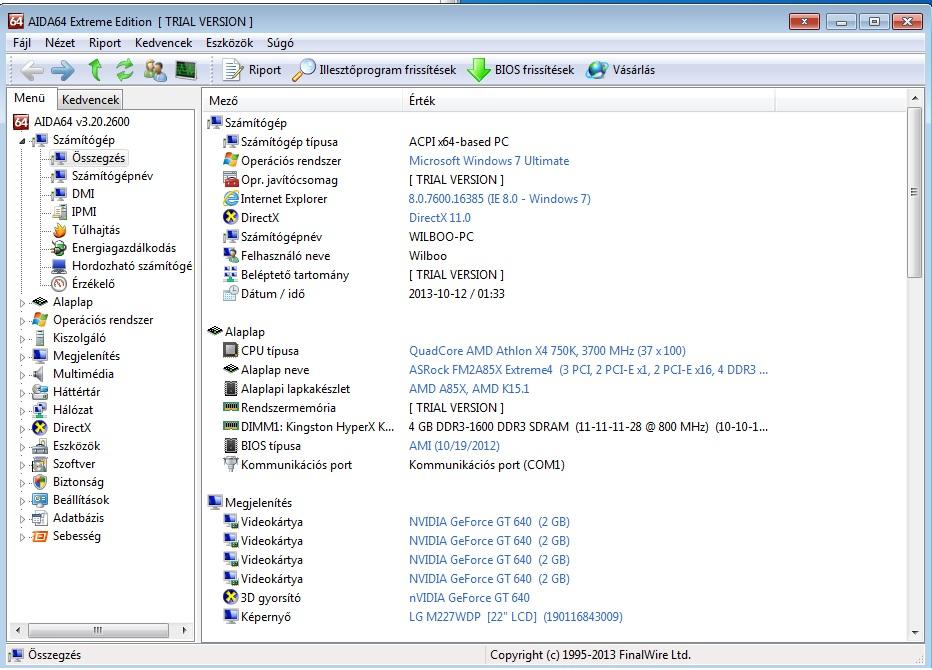Select the Érzékelő gauge item
The width and height of the screenshot is (932, 670).
93,284
